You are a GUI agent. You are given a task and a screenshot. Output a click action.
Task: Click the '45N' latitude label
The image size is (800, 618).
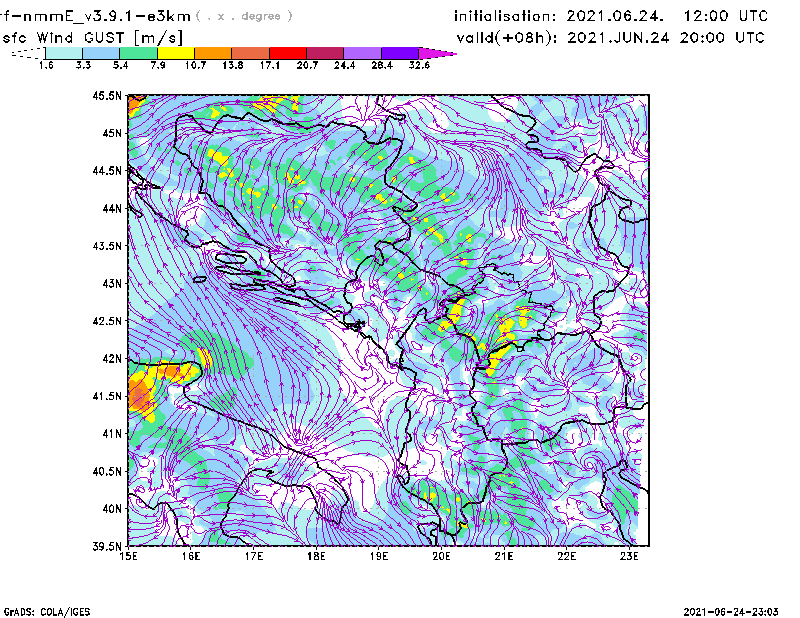click(112, 133)
